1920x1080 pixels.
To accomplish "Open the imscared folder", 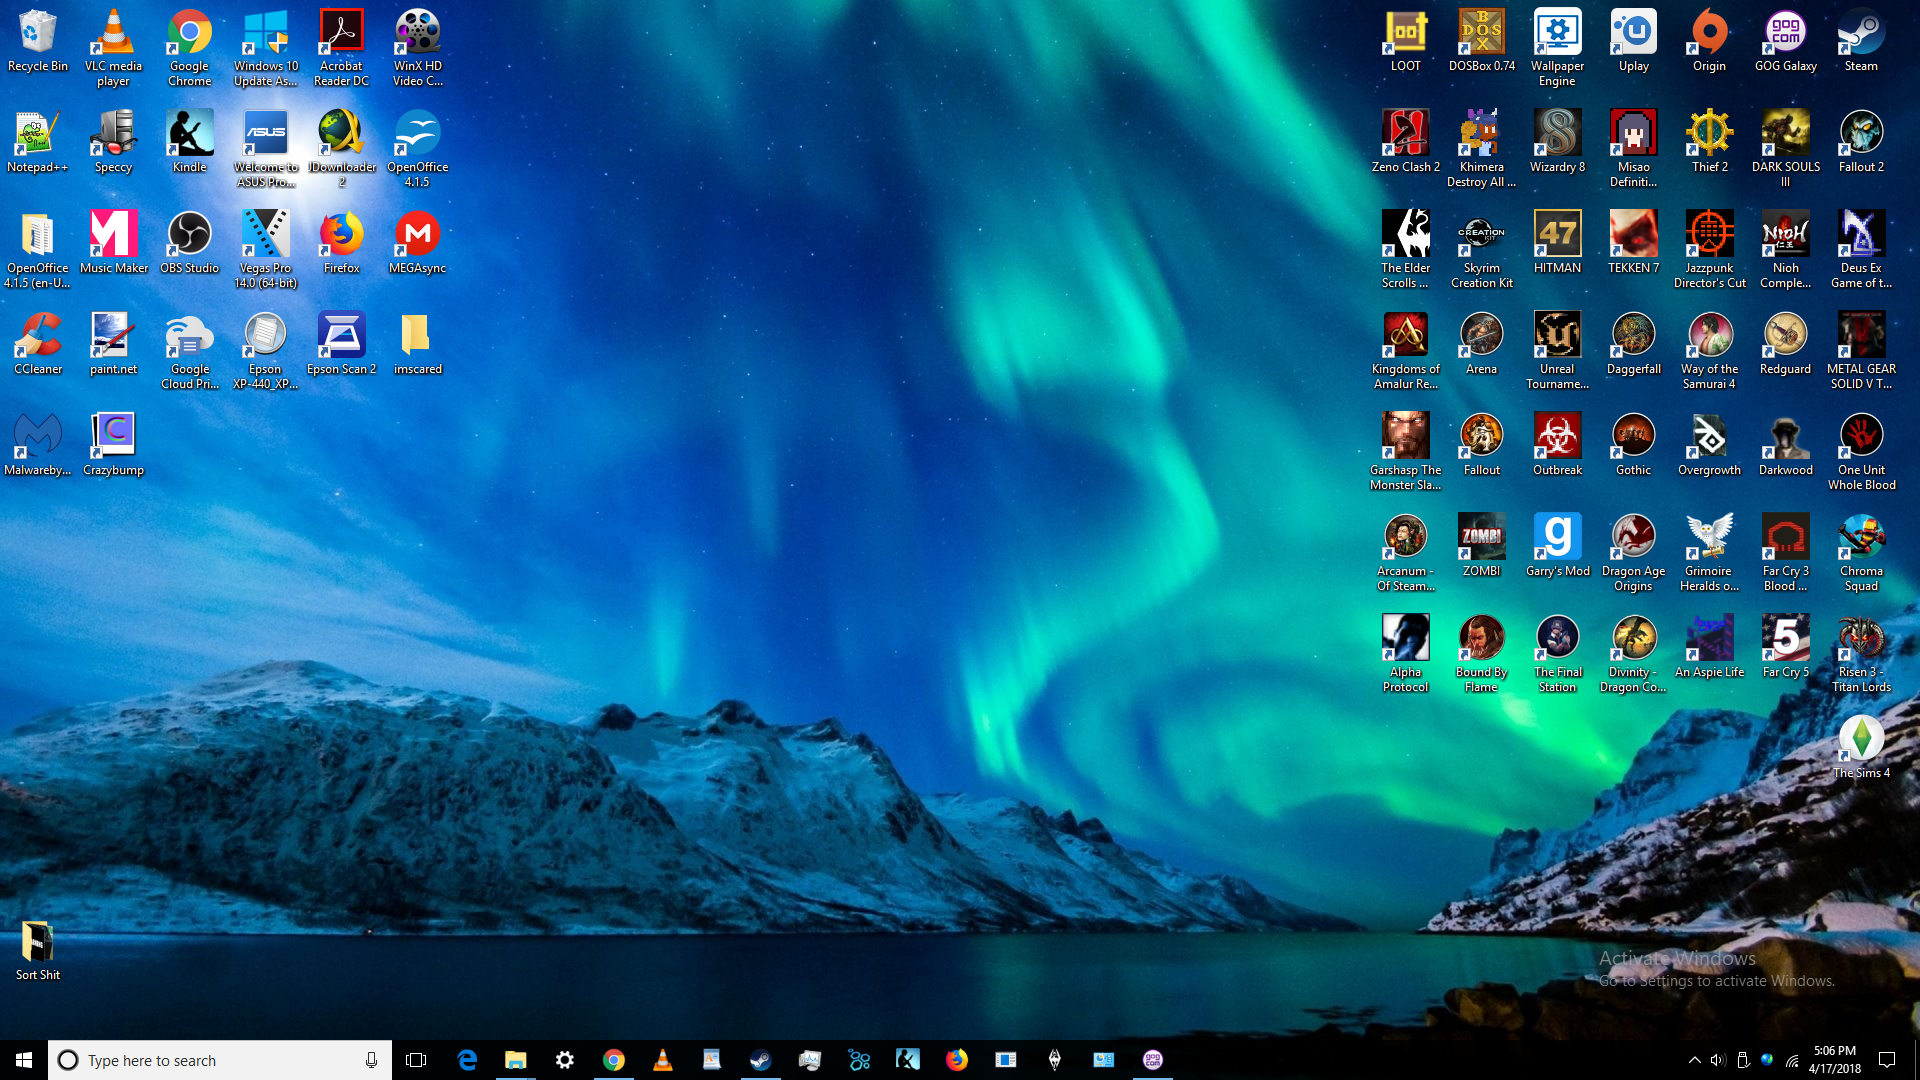I will pos(418,345).
